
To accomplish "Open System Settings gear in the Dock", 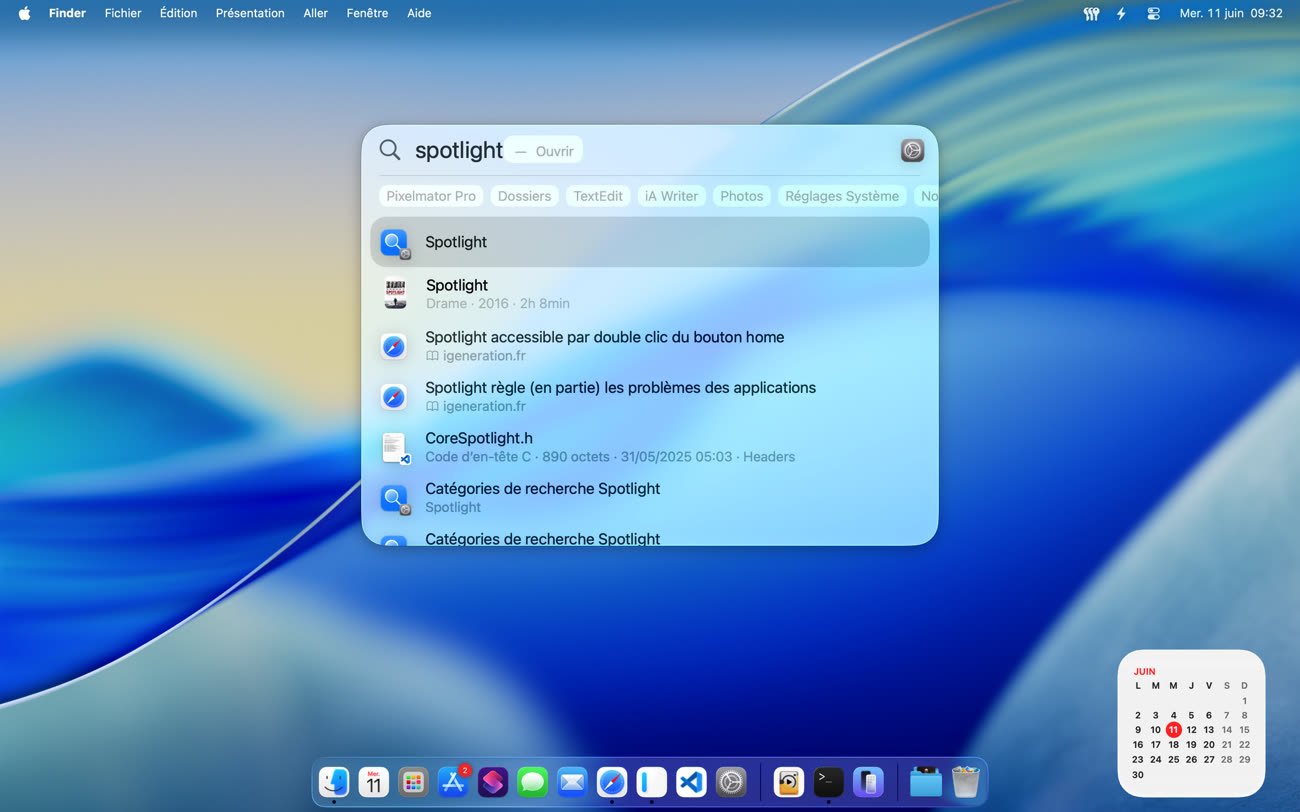I will point(731,781).
